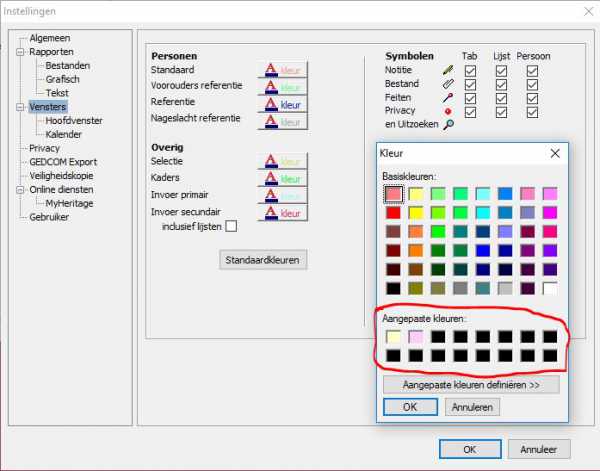Enable the inclusief lijsten checkbox

(x=231, y=227)
